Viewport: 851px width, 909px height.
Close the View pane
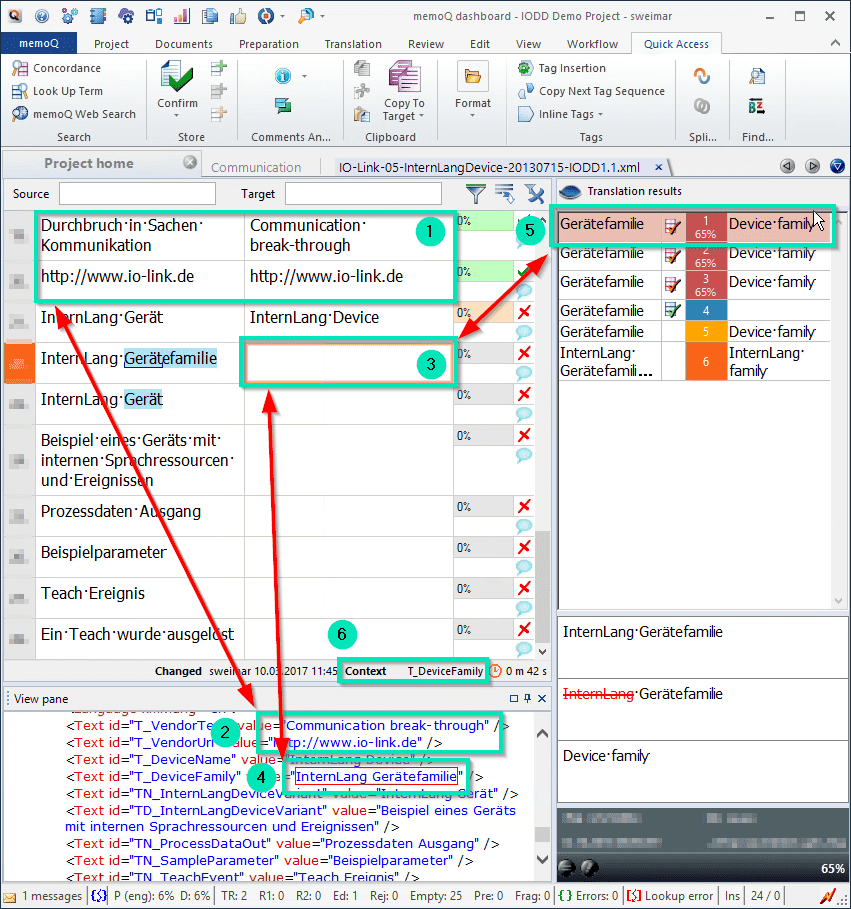point(542,699)
